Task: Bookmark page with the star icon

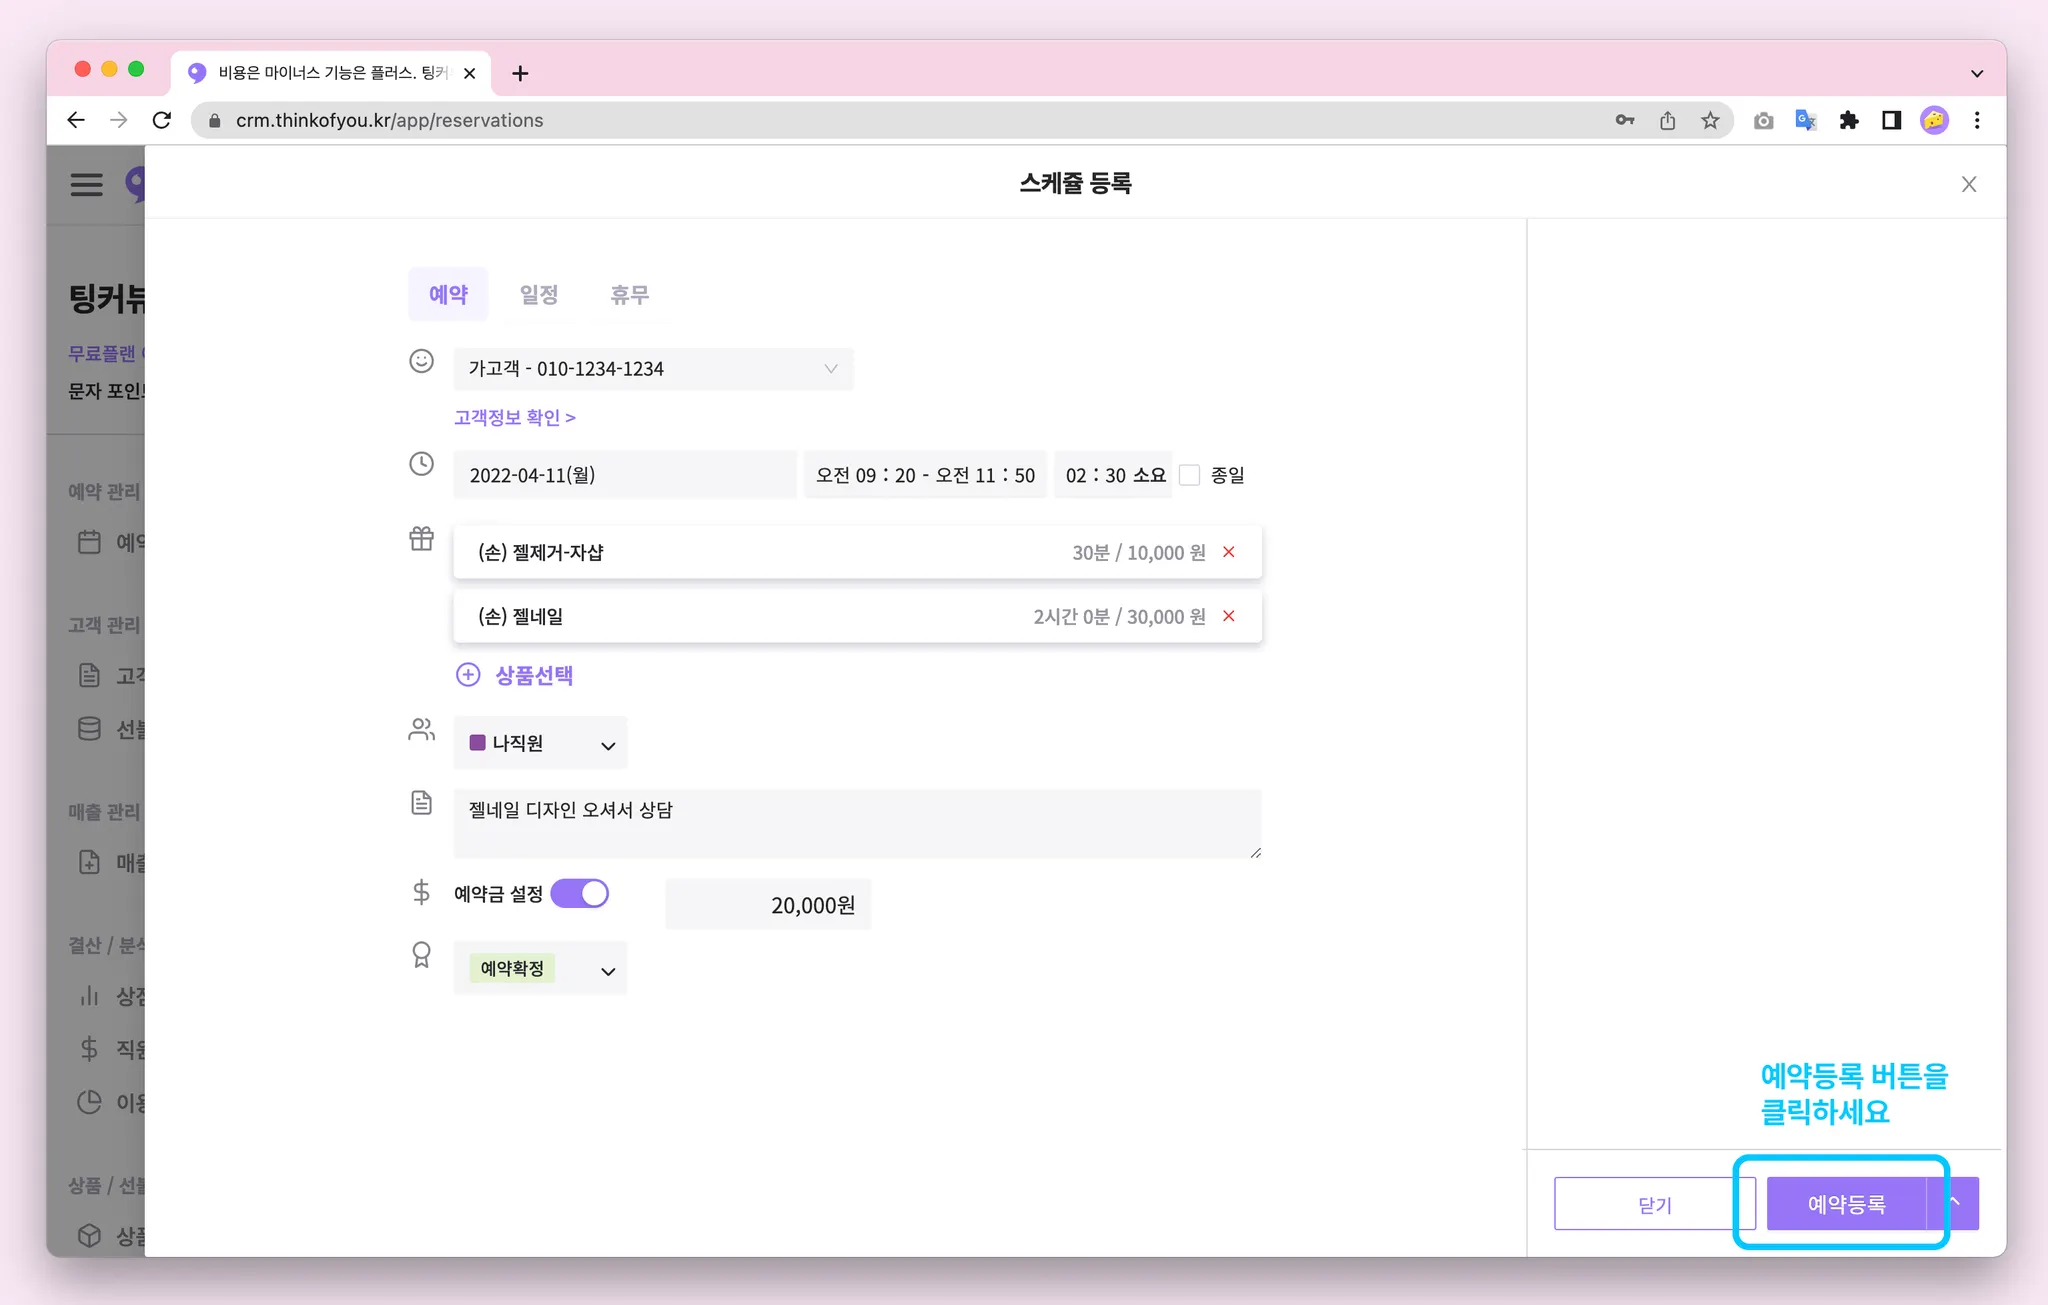Action: [x=1710, y=121]
